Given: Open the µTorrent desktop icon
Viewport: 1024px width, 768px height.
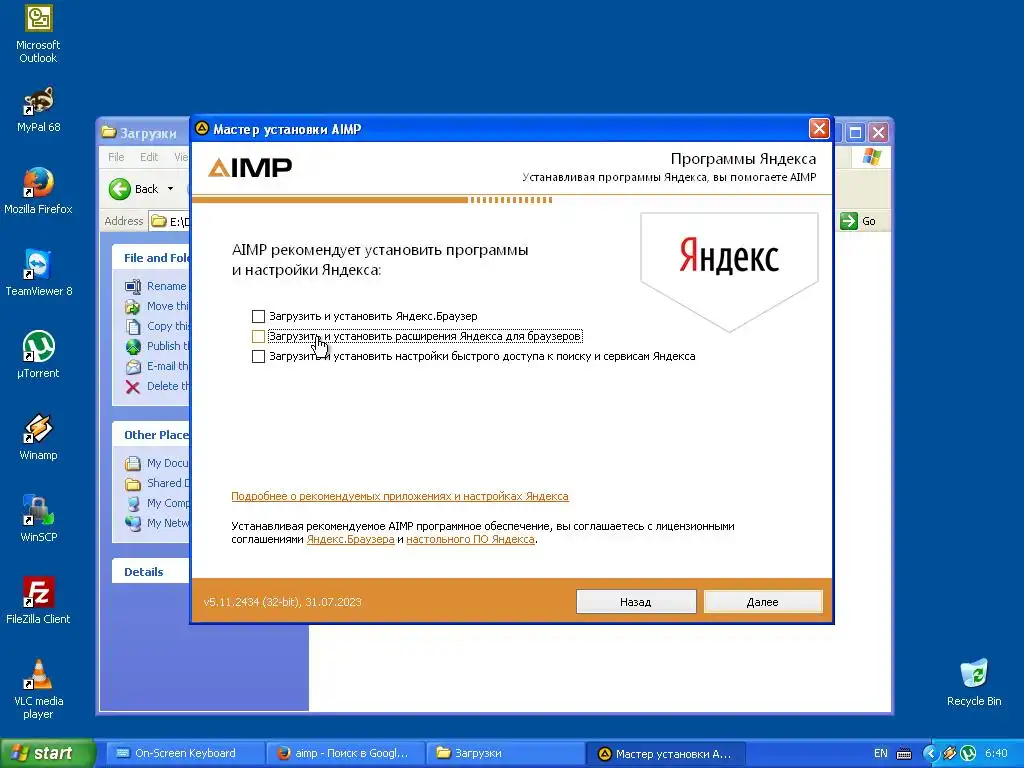Looking at the screenshot, I should coord(38,355).
